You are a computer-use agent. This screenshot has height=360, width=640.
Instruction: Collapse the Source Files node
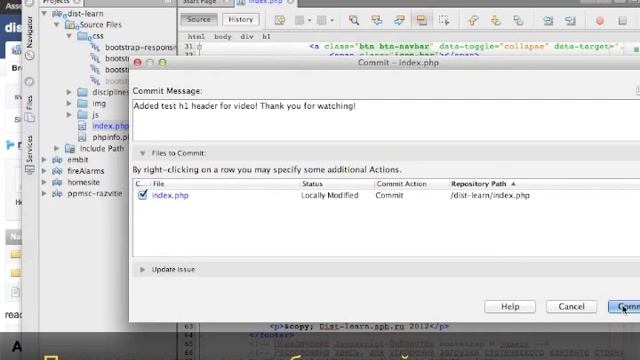57,25
